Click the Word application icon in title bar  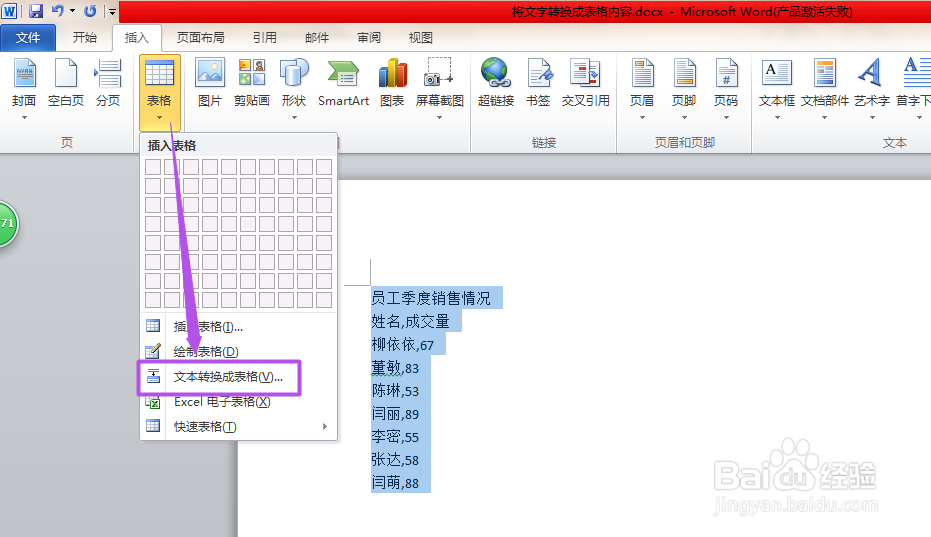pyautogui.click(x=10, y=11)
